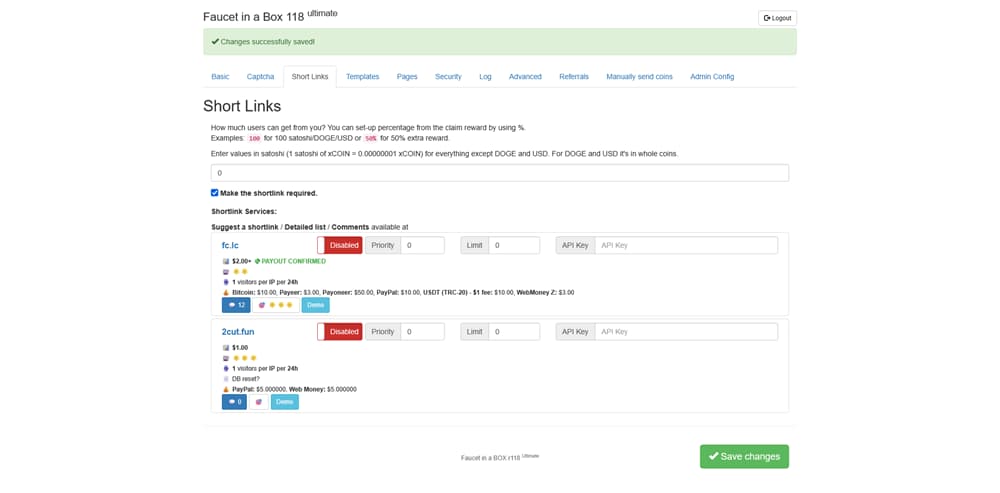Screen dimensions: 1000x493
Task: Open 2cut.fun comments button showing 0
Action: click(234, 402)
